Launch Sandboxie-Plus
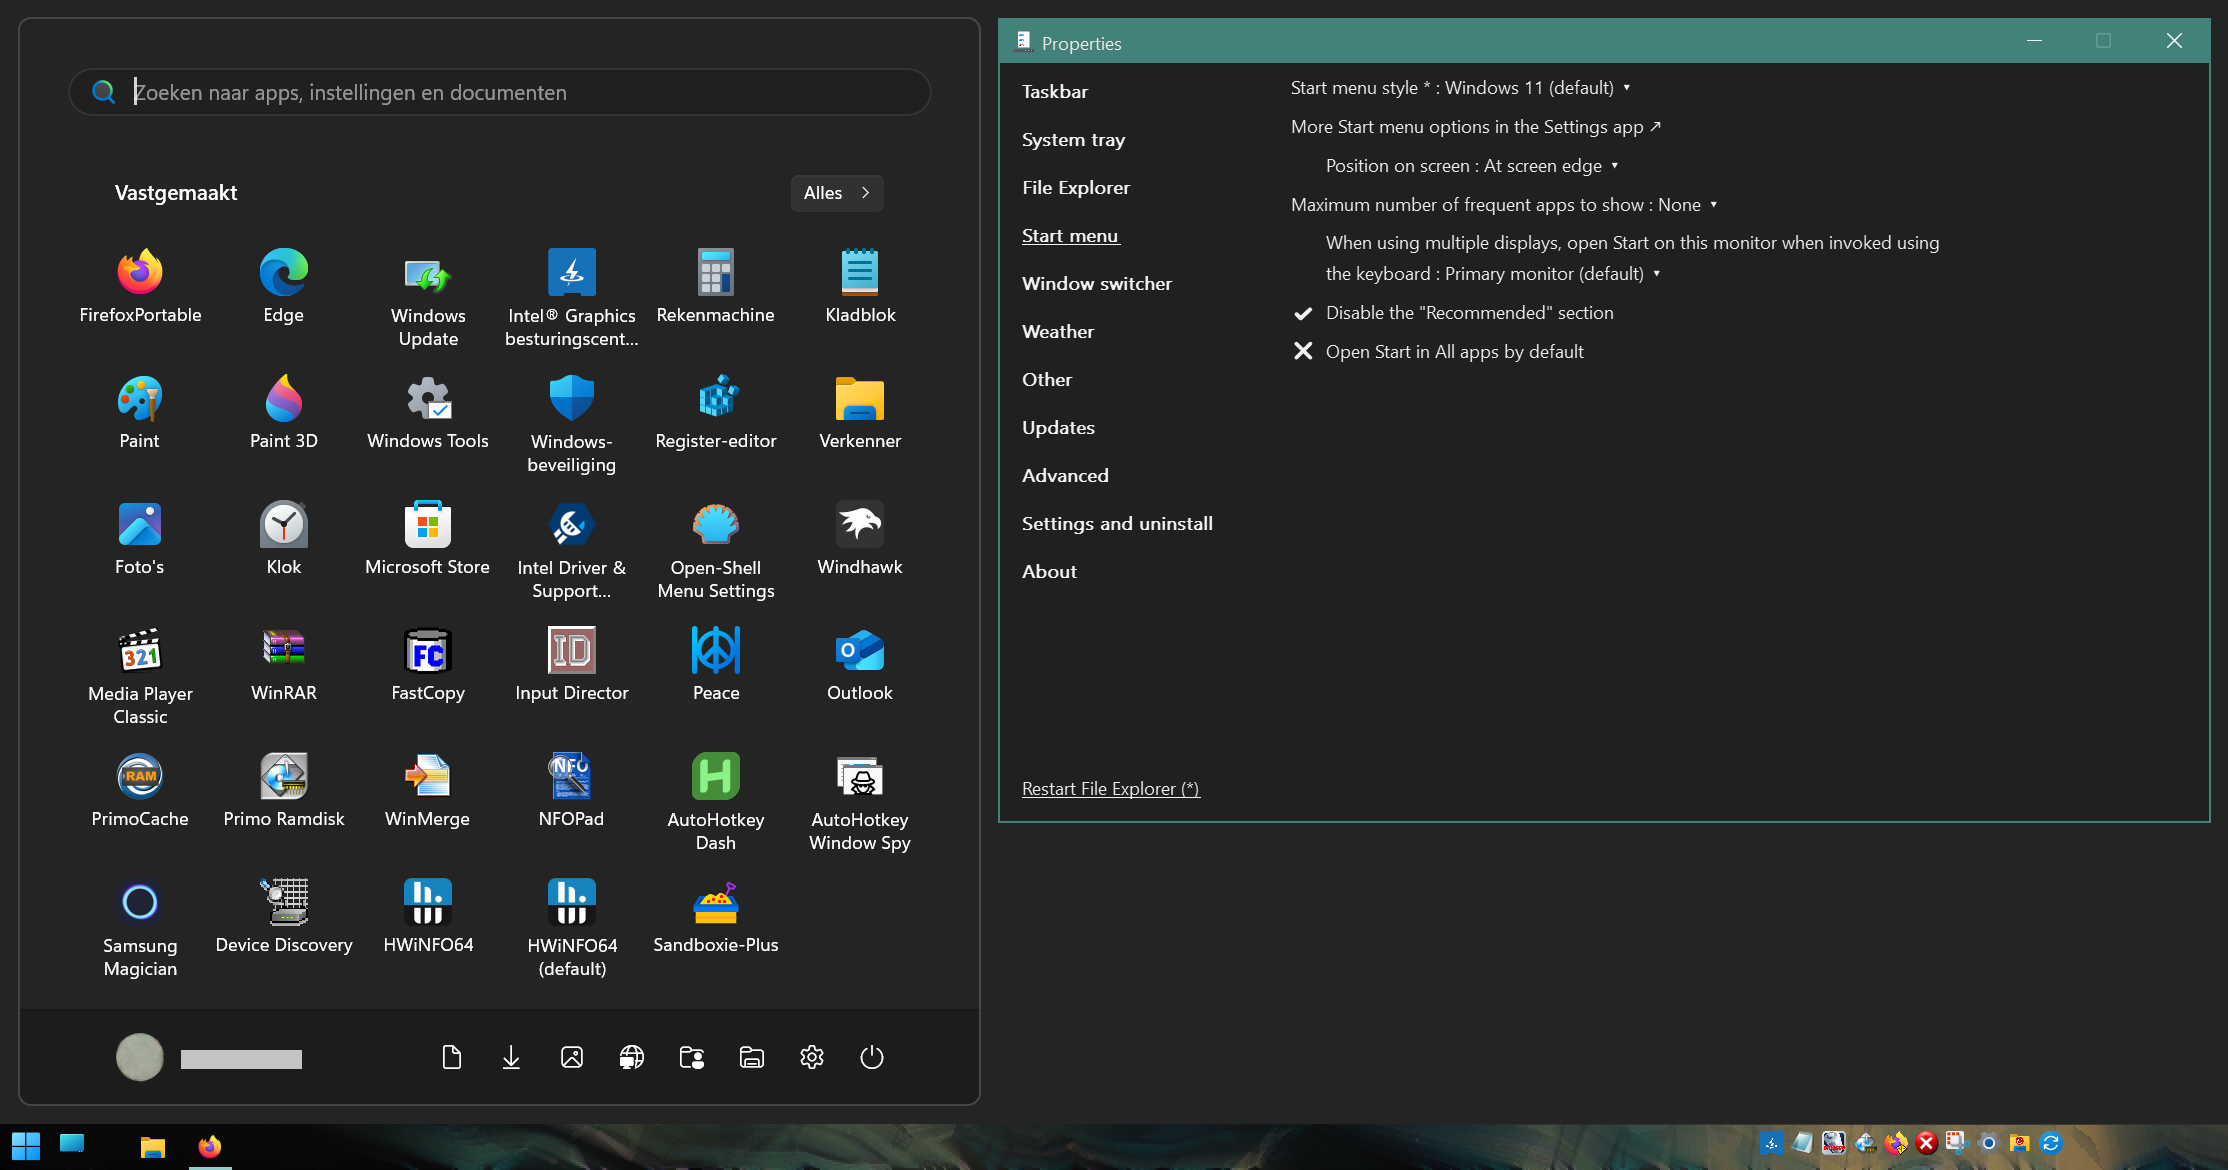This screenshot has width=2228, height=1170. point(716,916)
